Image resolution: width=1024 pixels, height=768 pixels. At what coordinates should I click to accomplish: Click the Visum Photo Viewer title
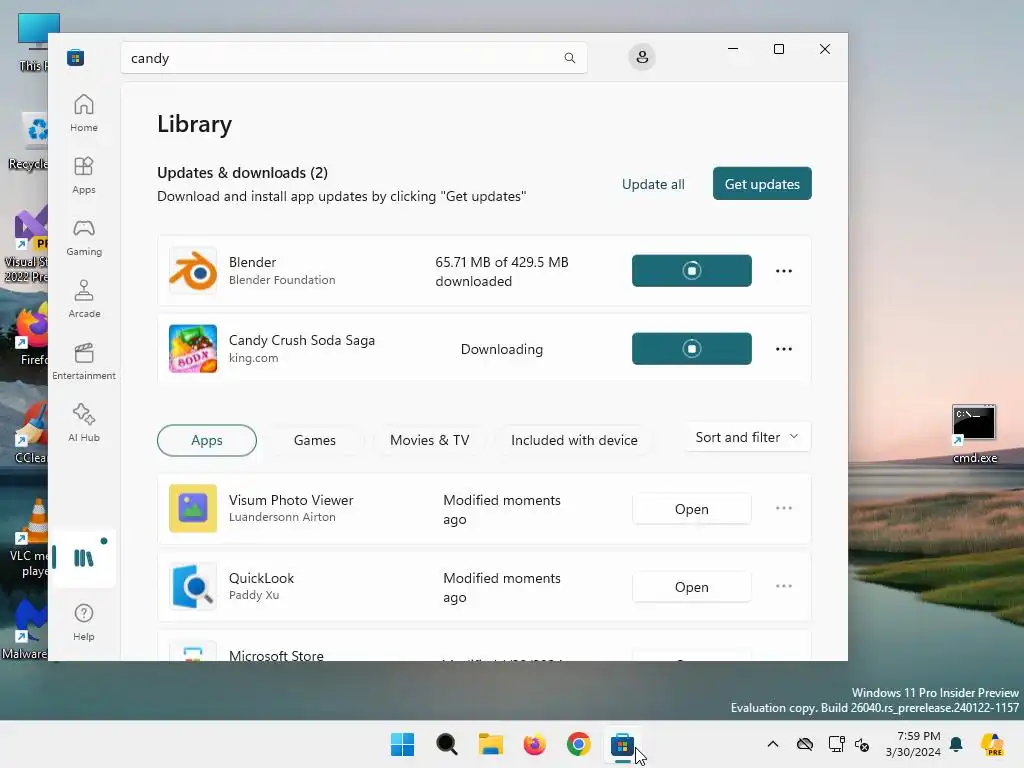(x=291, y=500)
